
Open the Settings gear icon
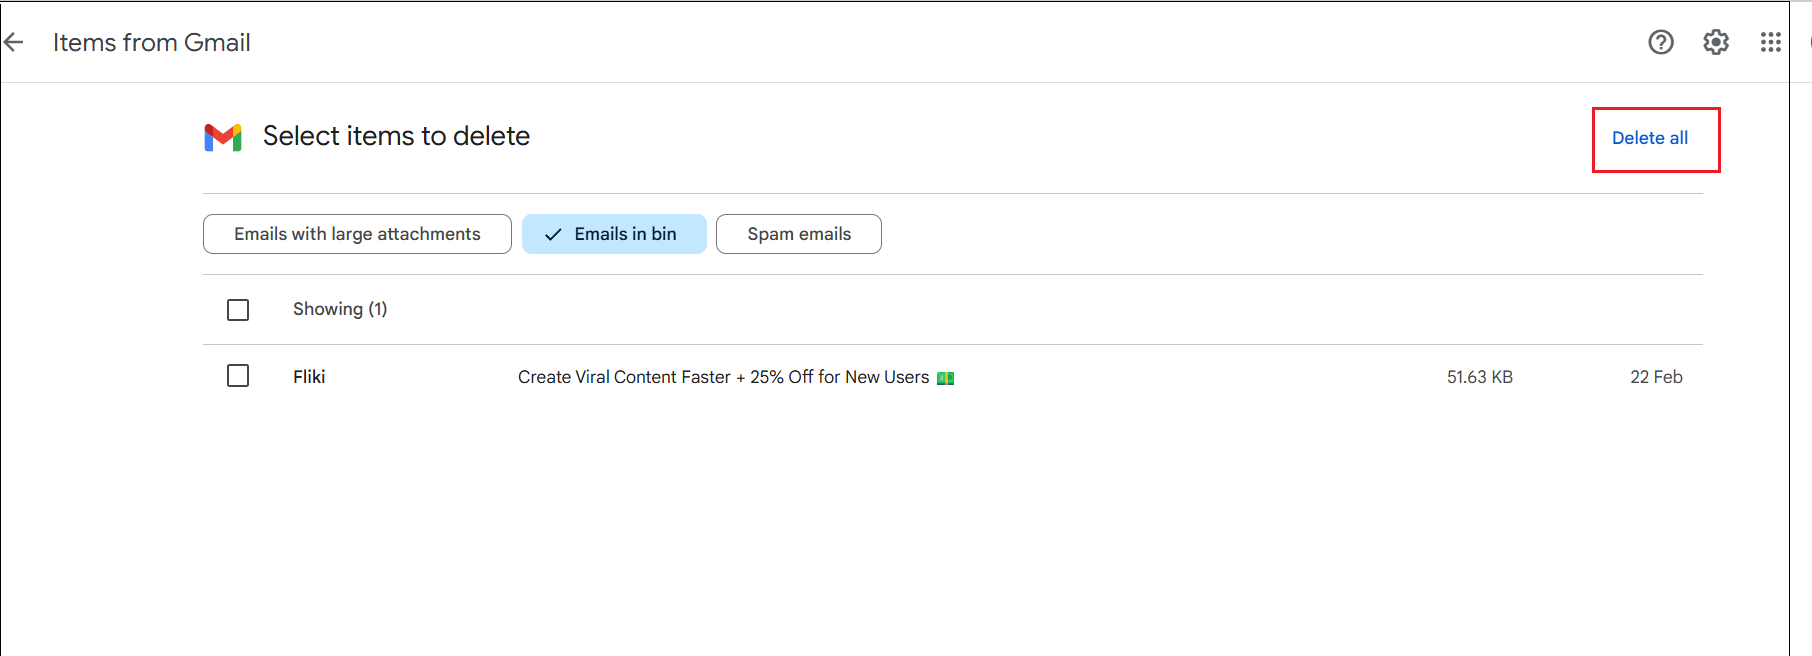click(x=1716, y=42)
